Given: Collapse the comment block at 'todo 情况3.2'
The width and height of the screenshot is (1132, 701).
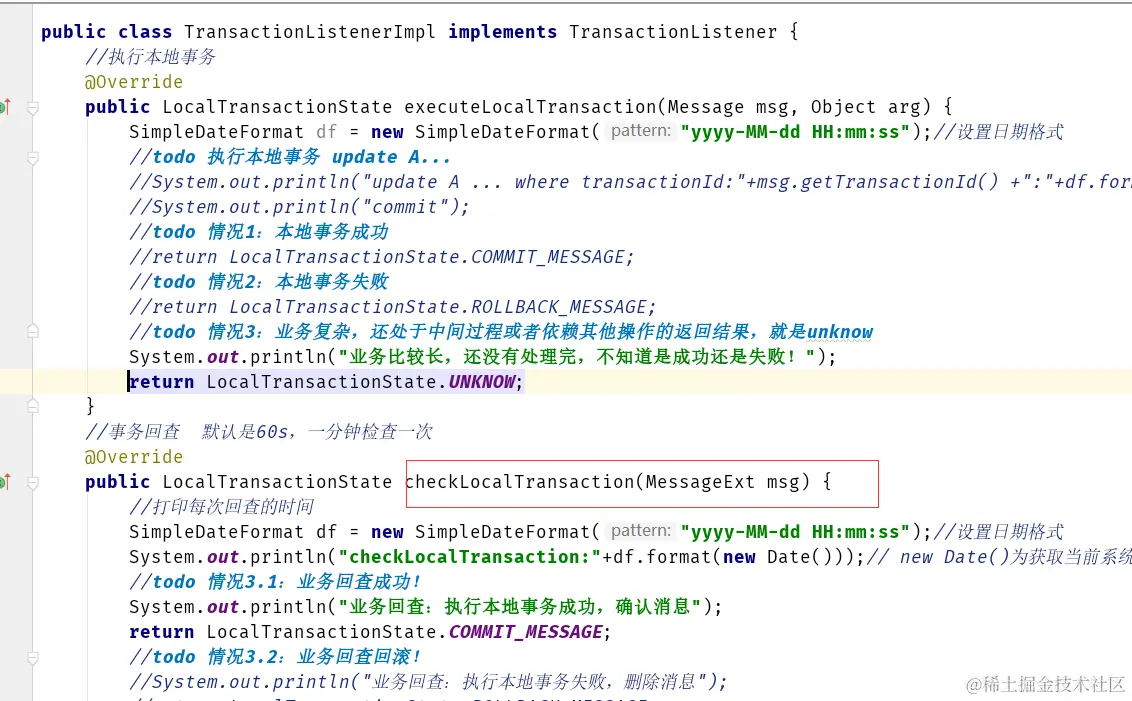Looking at the screenshot, I should (x=32, y=658).
